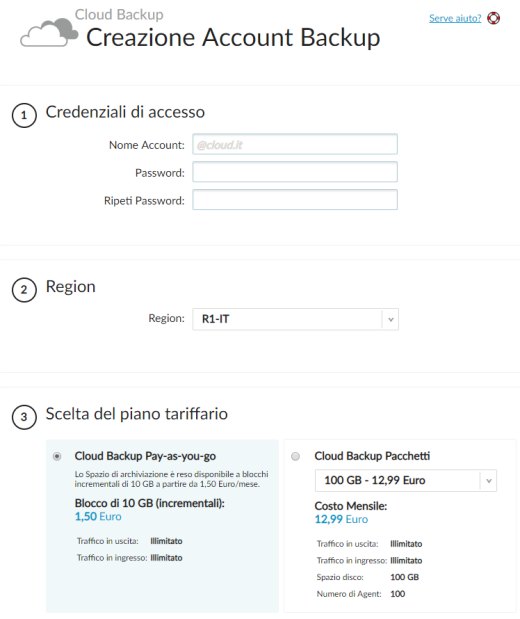
Task: Open the Region R1-IT dropdown
Action: (x=295, y=319)
